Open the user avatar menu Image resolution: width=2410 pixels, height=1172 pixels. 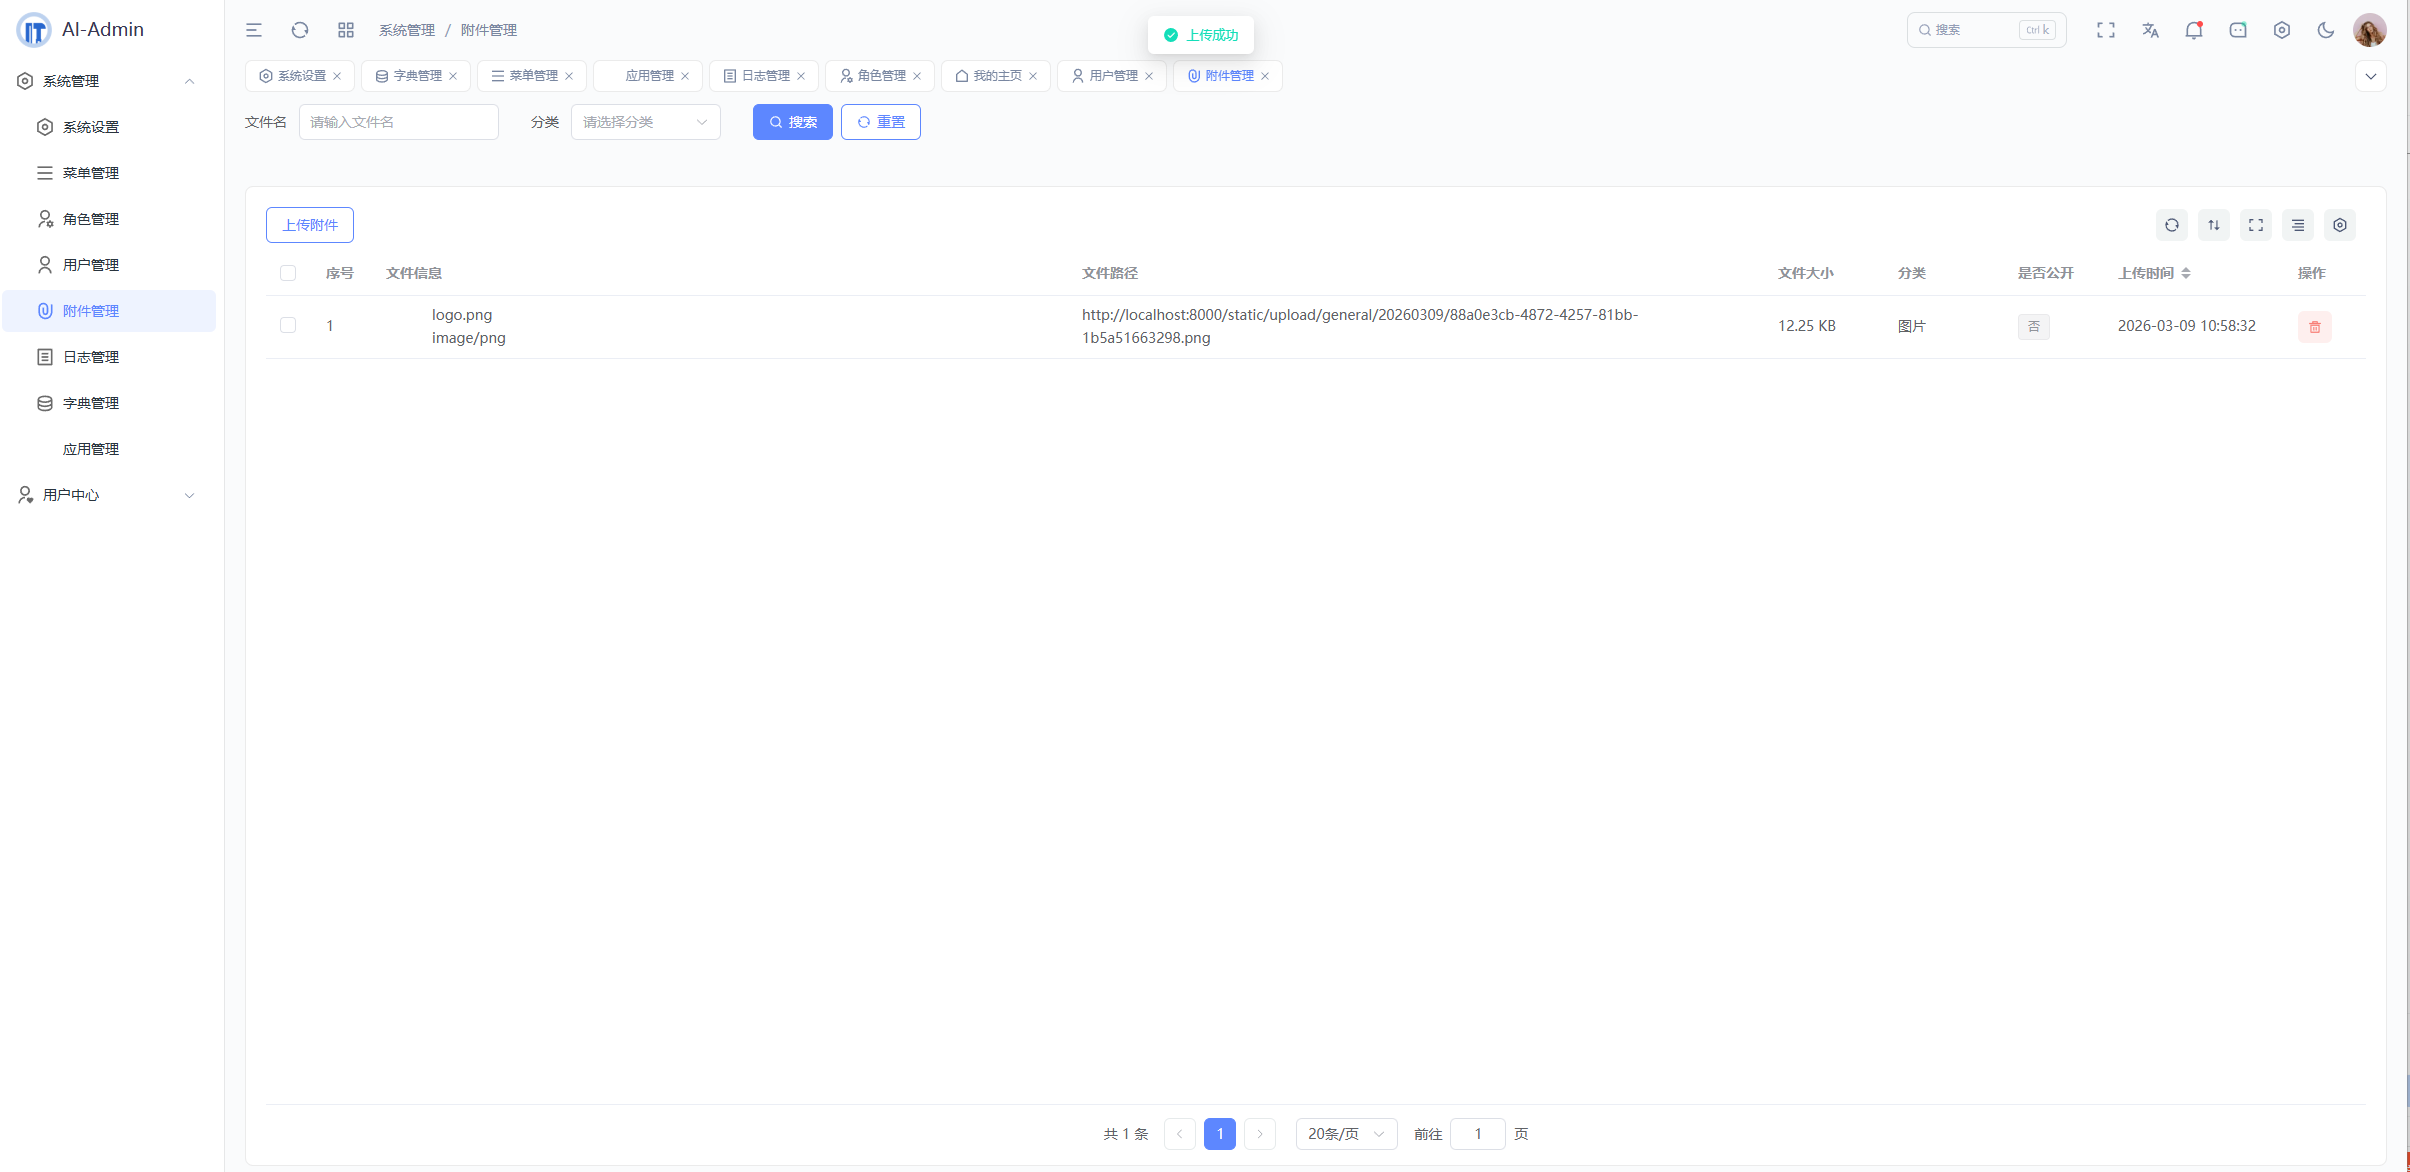[2370, 30]
